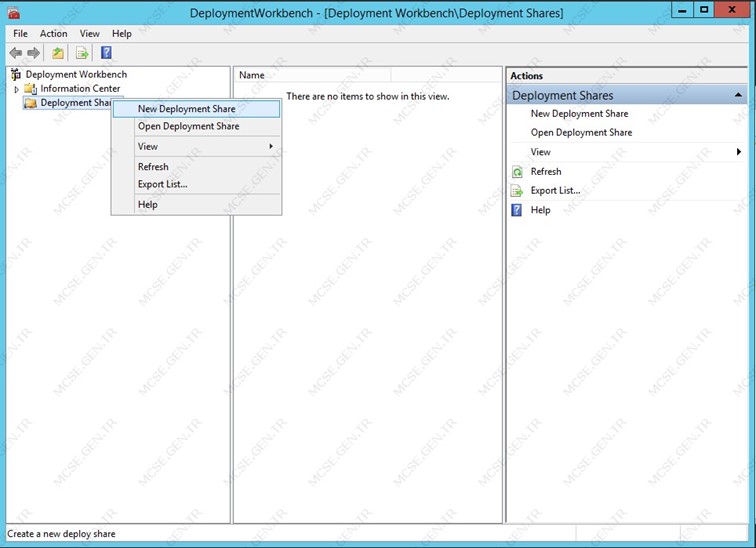Click the Refresh icon in Actions pane

517,172
